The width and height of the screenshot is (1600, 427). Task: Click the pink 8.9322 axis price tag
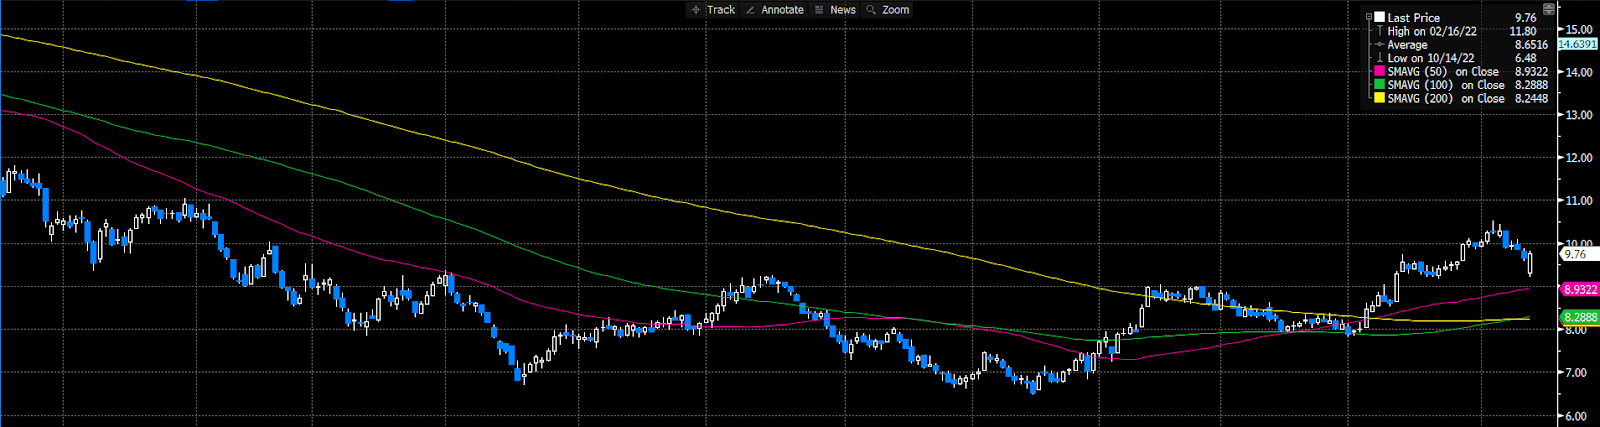1579,289
